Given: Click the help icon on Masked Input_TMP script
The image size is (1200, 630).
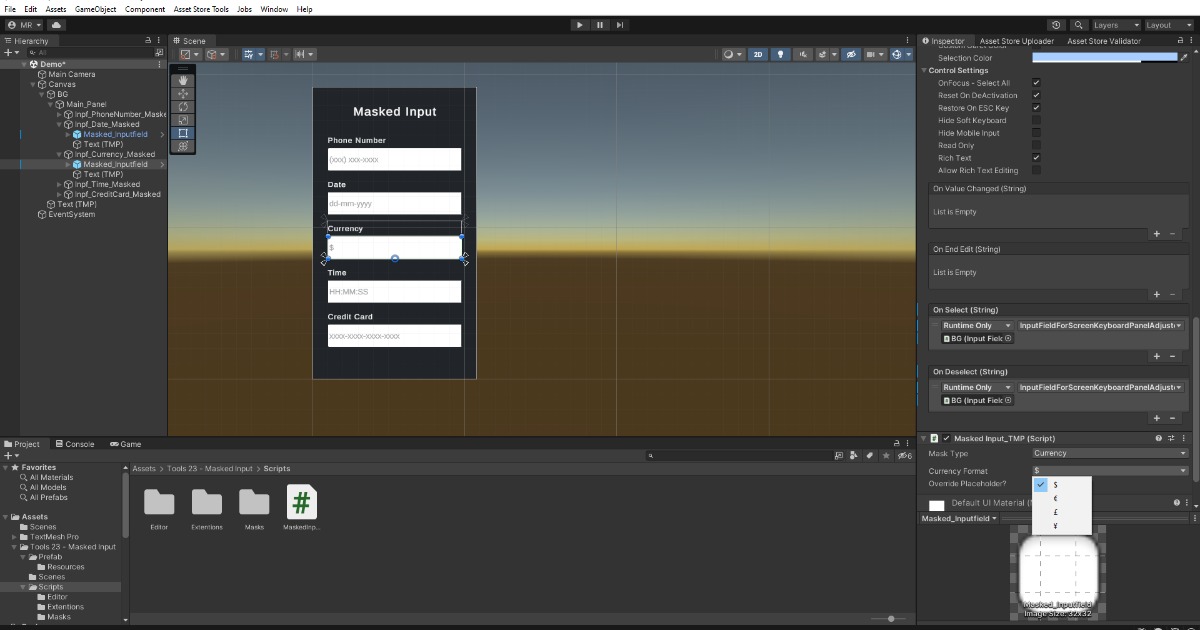Looking at the screenshot, I should (x=1157, y=437).
